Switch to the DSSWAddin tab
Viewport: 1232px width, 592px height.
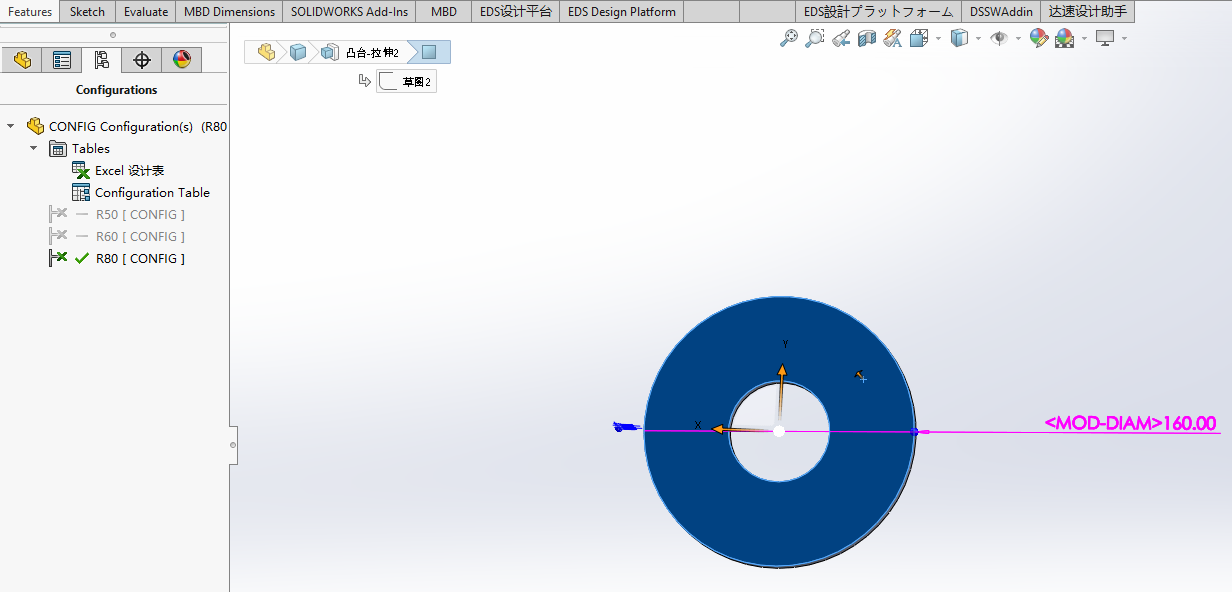pyautogui.click(x=1001, y=12)
